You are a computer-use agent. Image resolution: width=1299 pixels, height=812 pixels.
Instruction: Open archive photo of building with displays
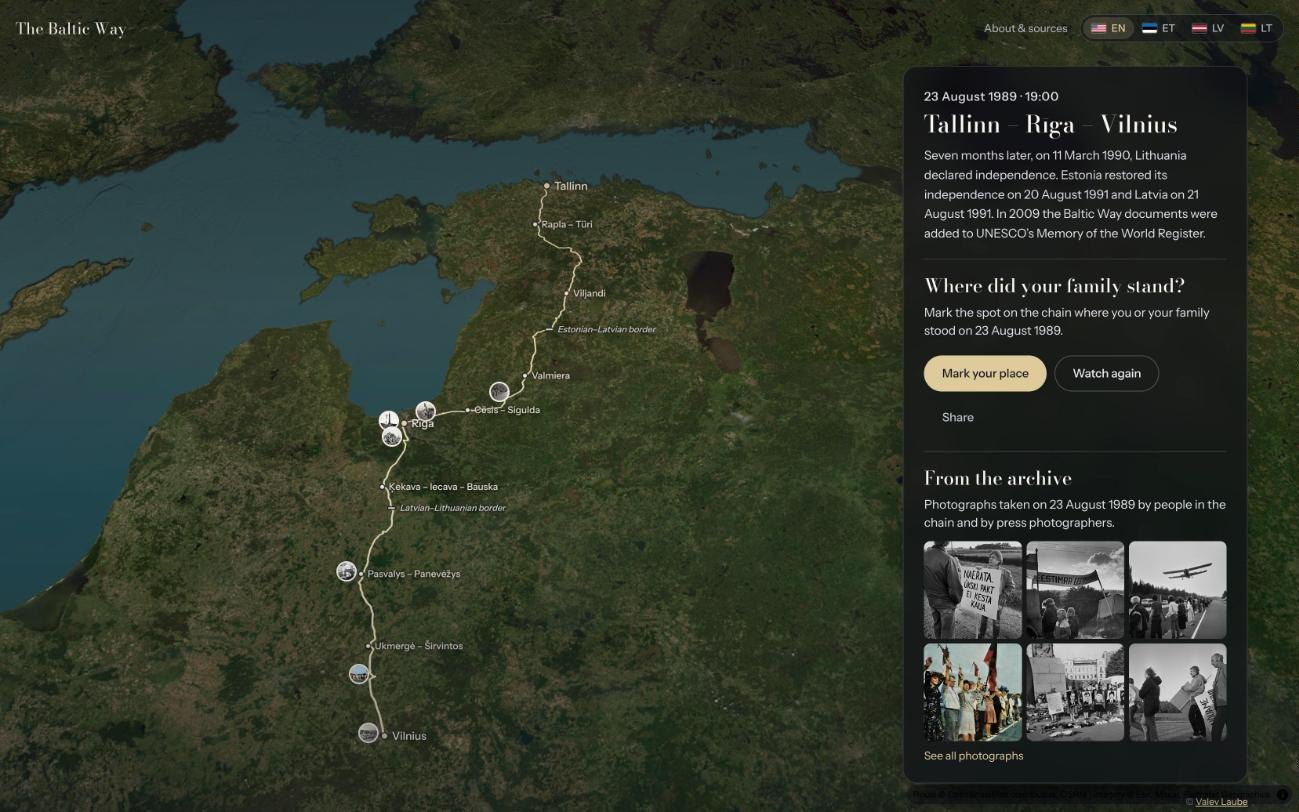coord(1075,692)
